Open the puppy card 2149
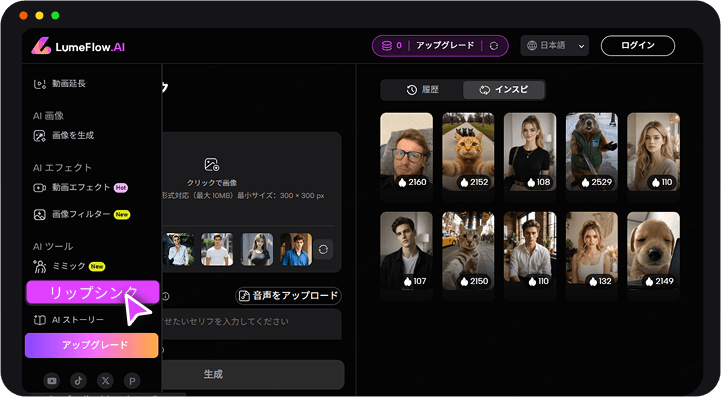This screenshot has height=397, width=721. coord(653,251)
